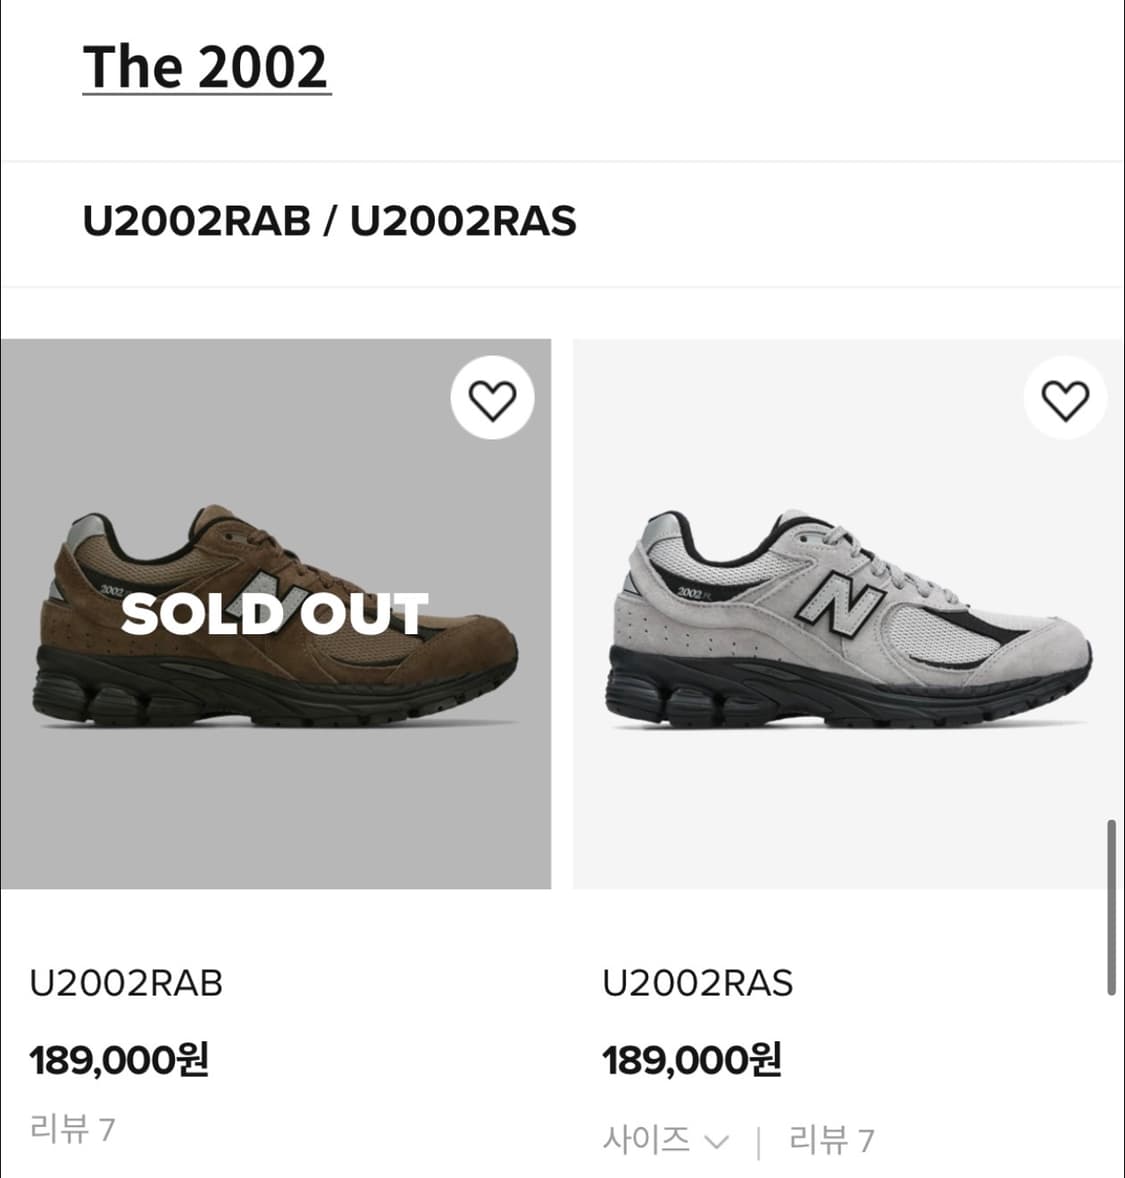Image resolution: width=1125 pixels, height=1178 pixels.
Task: Click the SOLD OUT overlay label
Action: point(275,613)
